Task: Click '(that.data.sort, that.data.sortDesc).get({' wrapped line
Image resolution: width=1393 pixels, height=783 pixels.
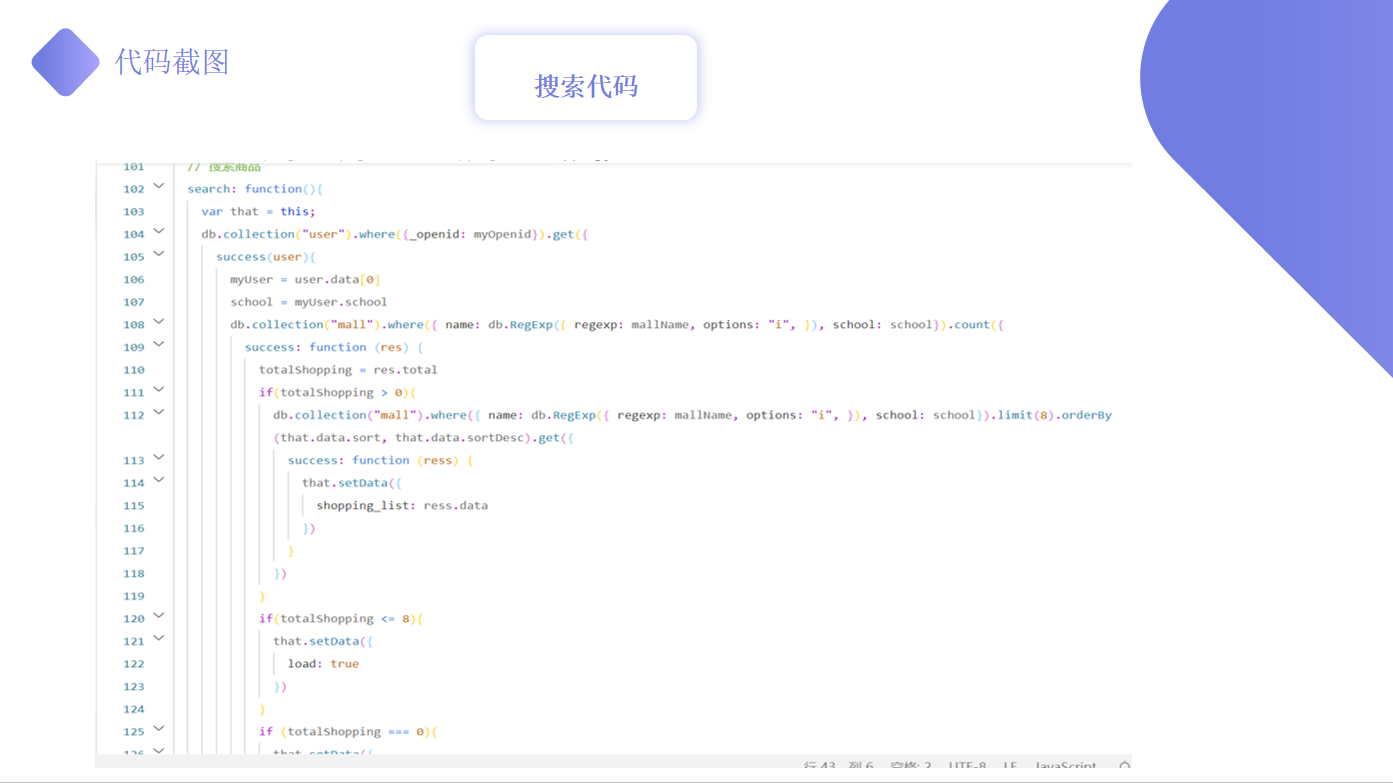Action: [x=423, y=438]
